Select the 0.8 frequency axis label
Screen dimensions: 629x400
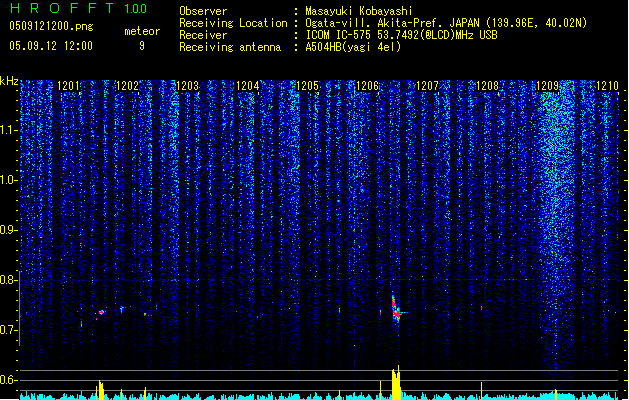point(9,280)
